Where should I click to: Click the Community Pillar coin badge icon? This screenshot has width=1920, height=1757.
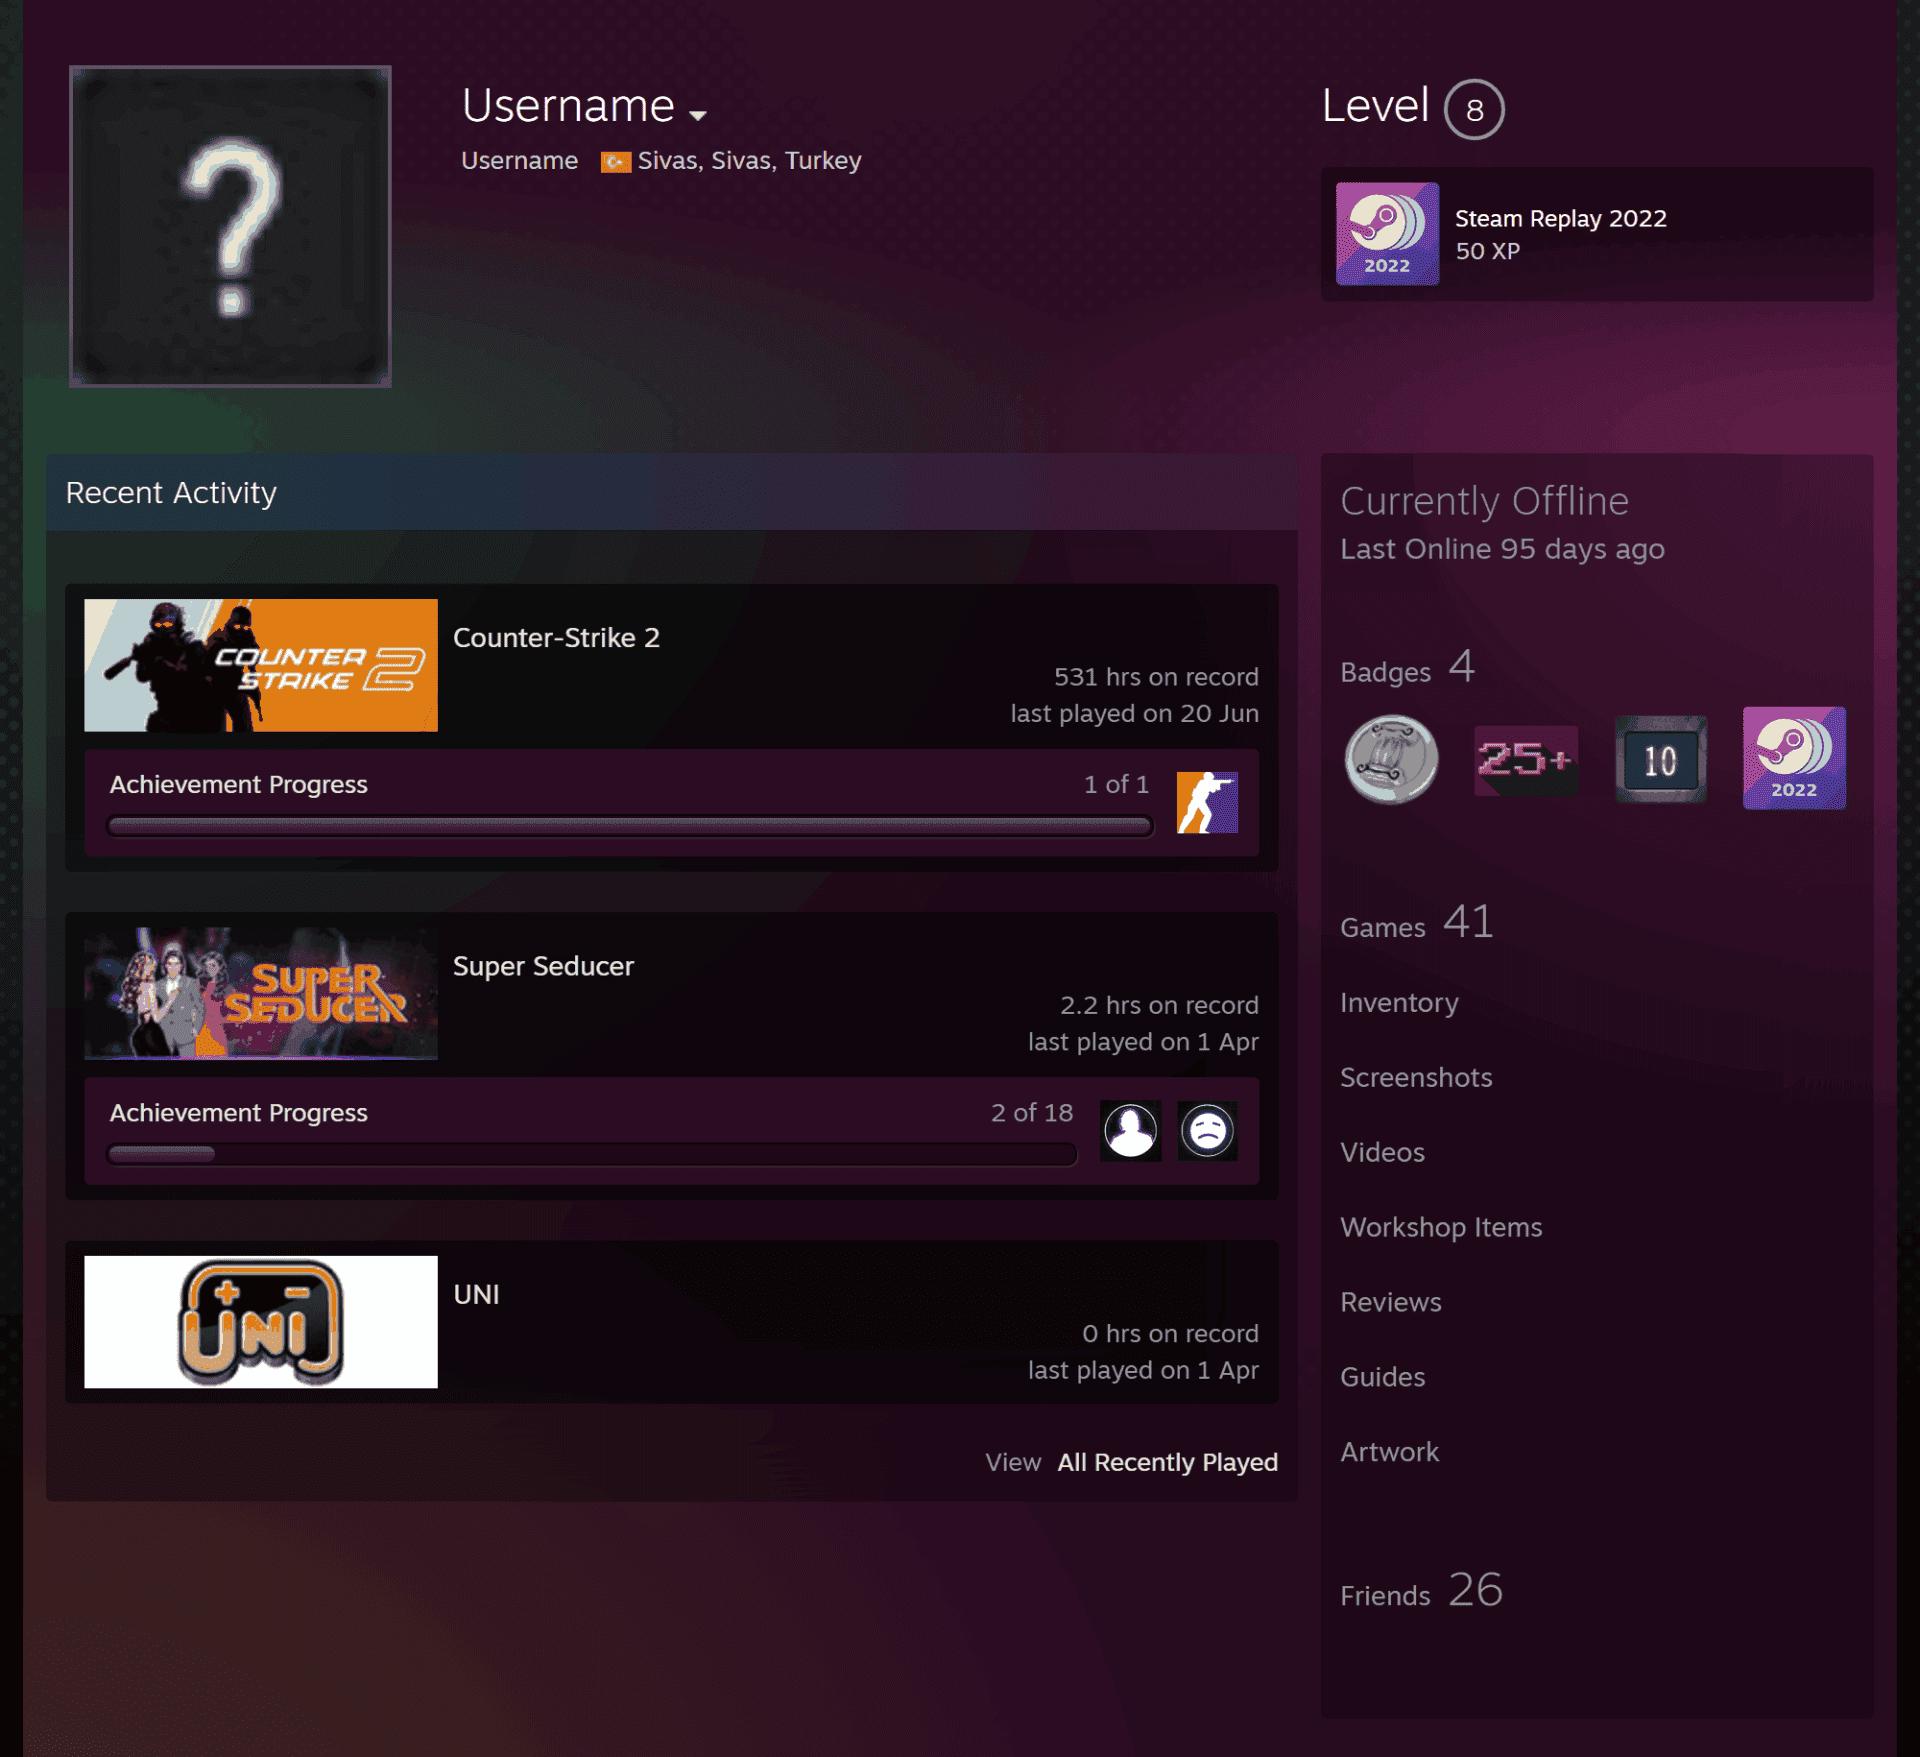coord(1391,759)
